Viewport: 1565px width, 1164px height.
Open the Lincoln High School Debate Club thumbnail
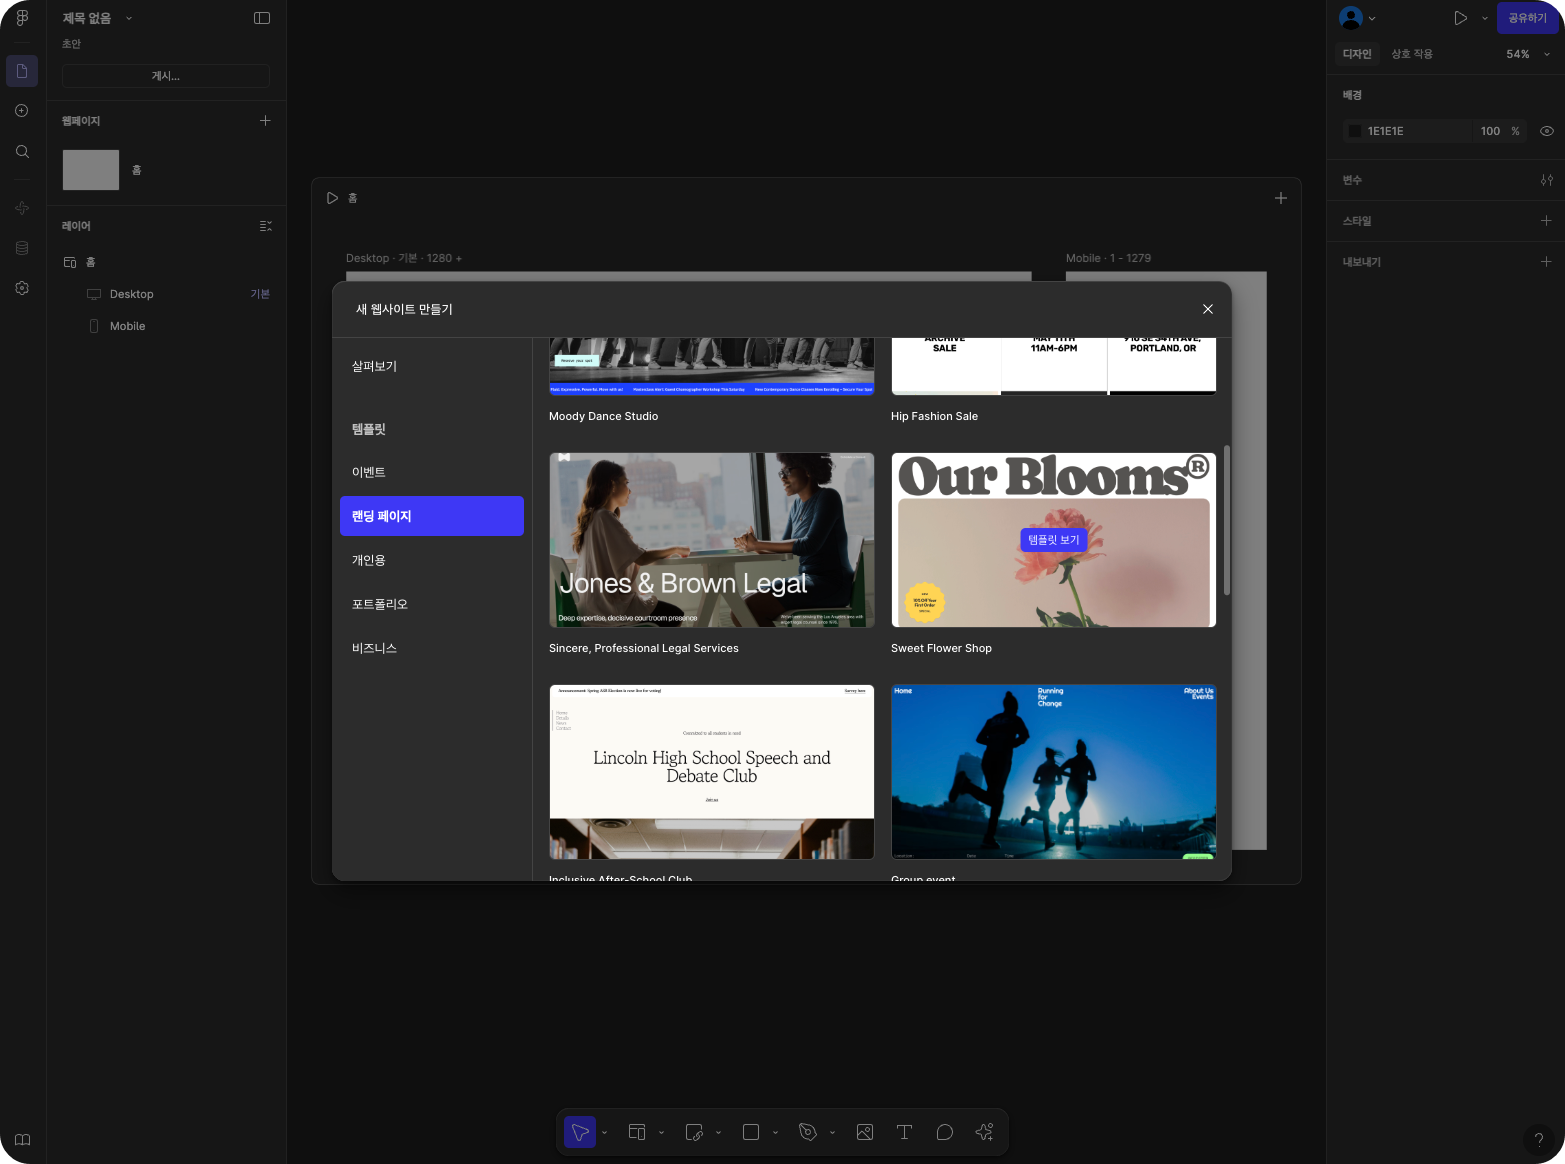pos(712,772)
